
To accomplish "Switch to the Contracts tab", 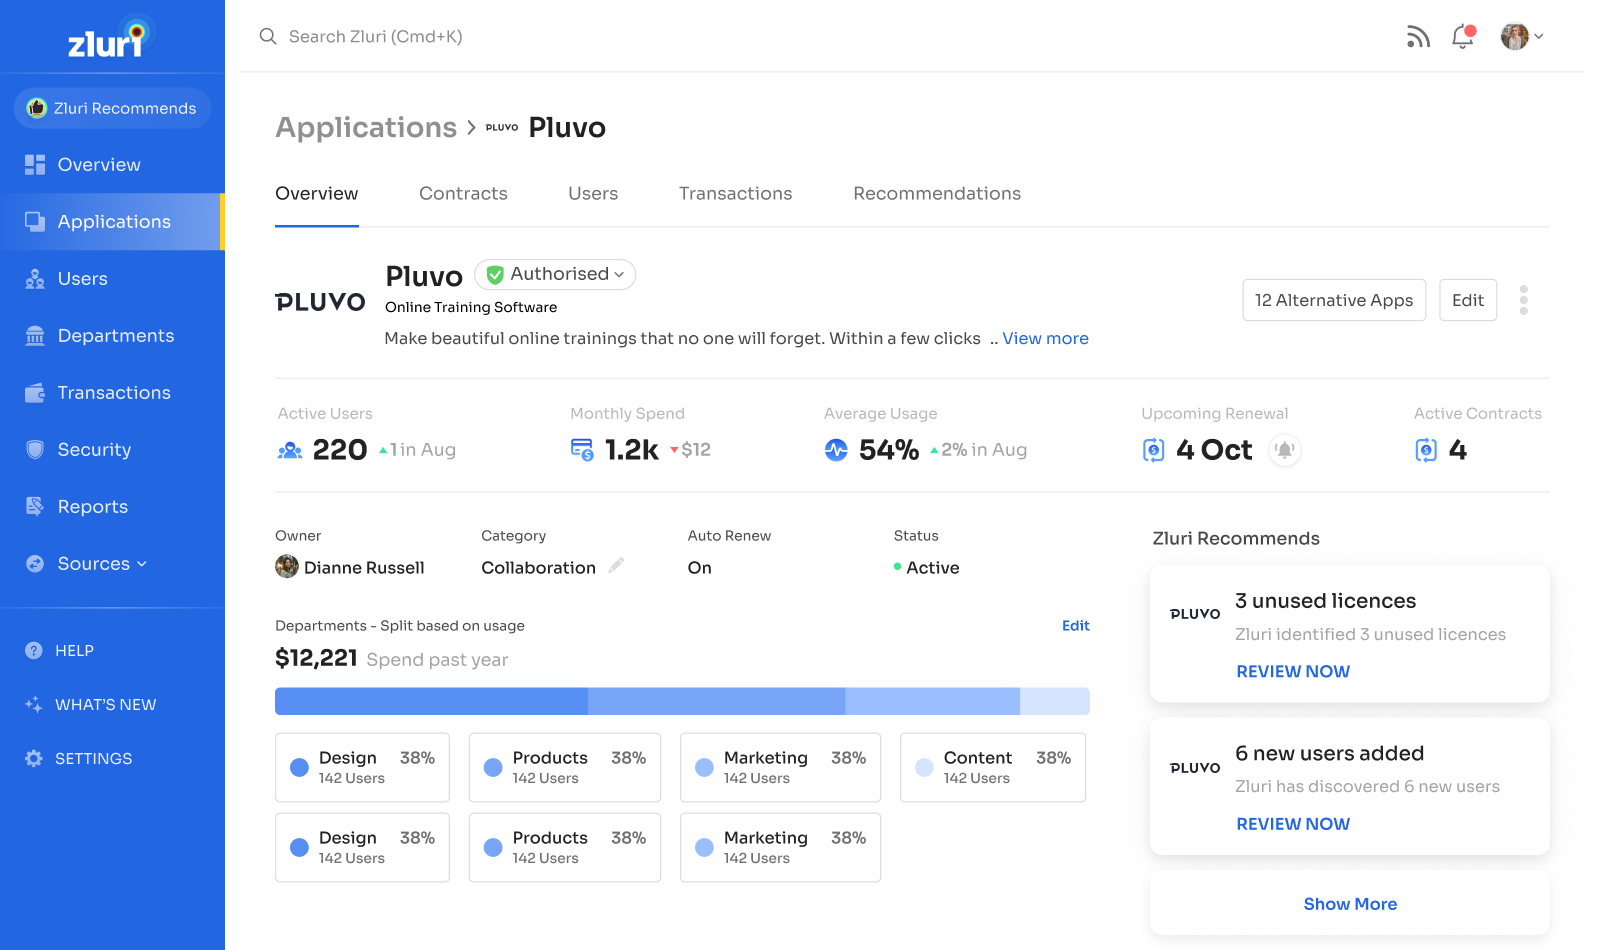I will [463, 194].
